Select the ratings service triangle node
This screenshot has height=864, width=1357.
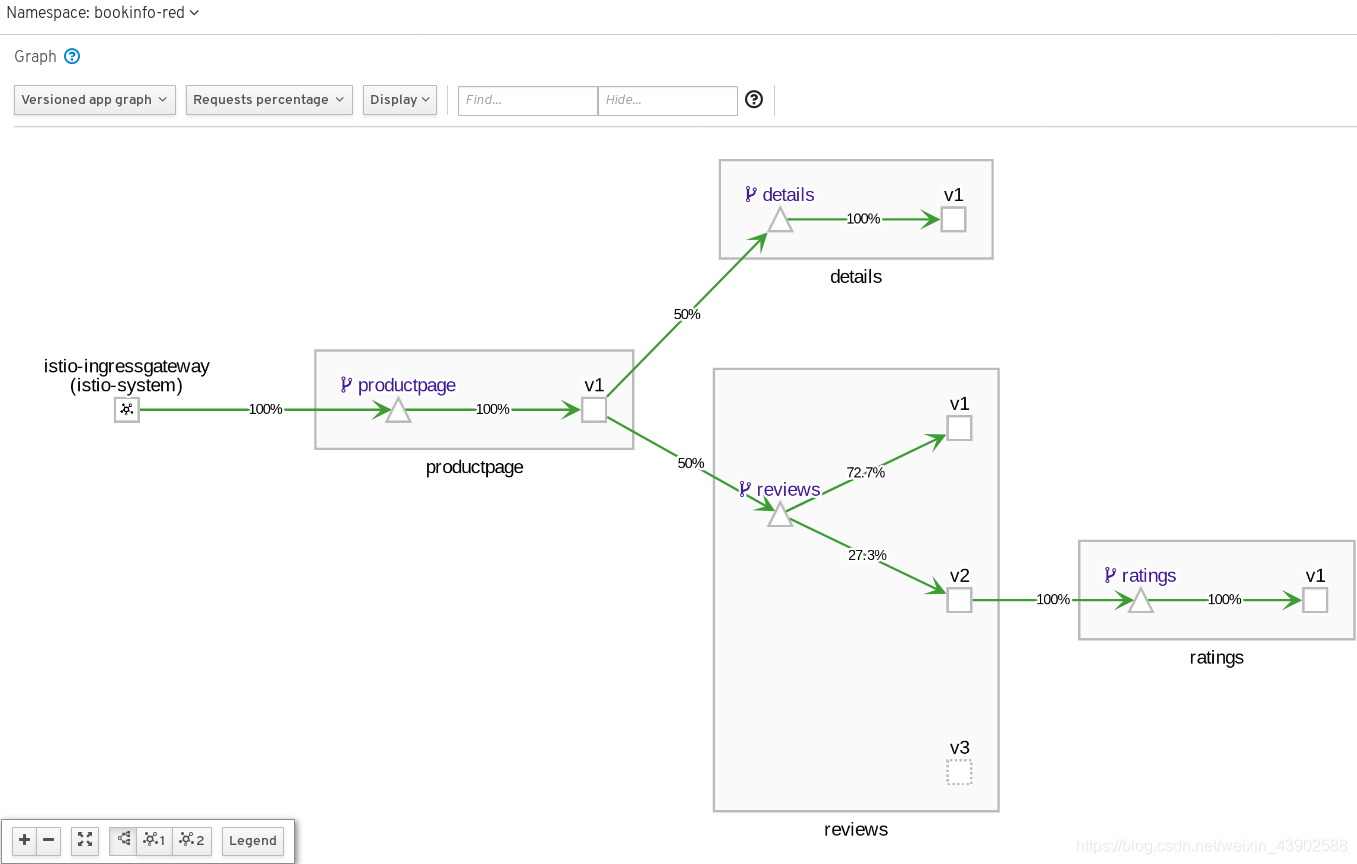pos(1141,601)
